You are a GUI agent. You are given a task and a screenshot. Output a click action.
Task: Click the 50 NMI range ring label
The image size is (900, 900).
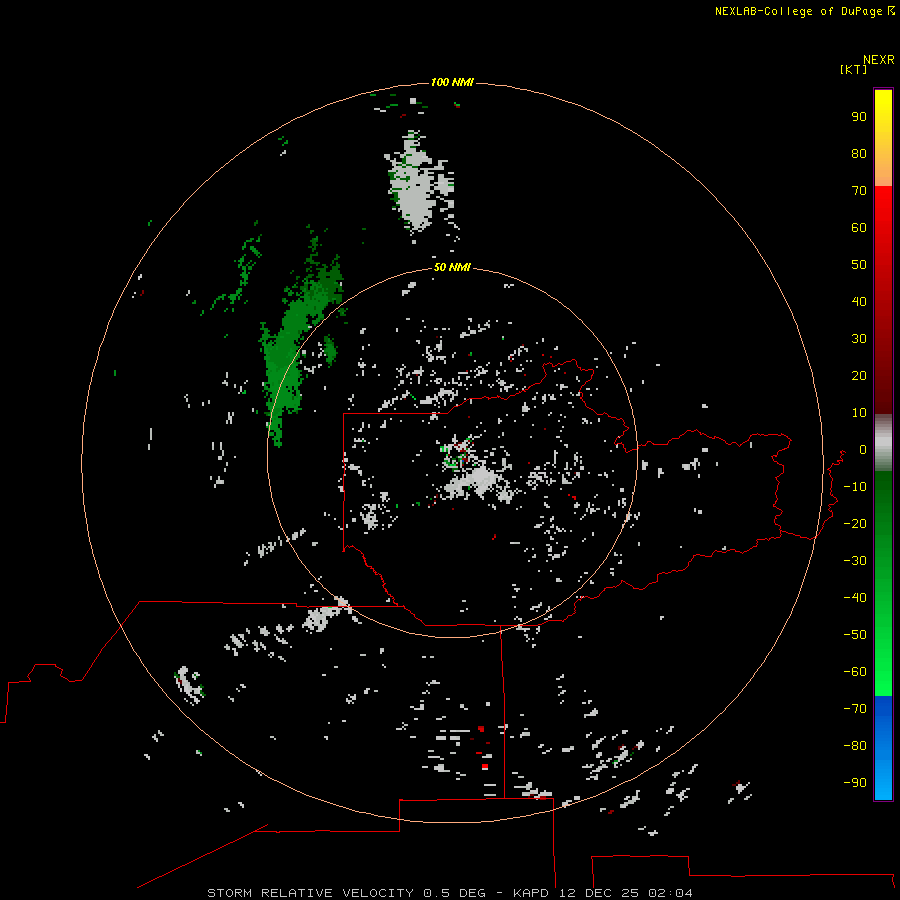click(452, 267)
